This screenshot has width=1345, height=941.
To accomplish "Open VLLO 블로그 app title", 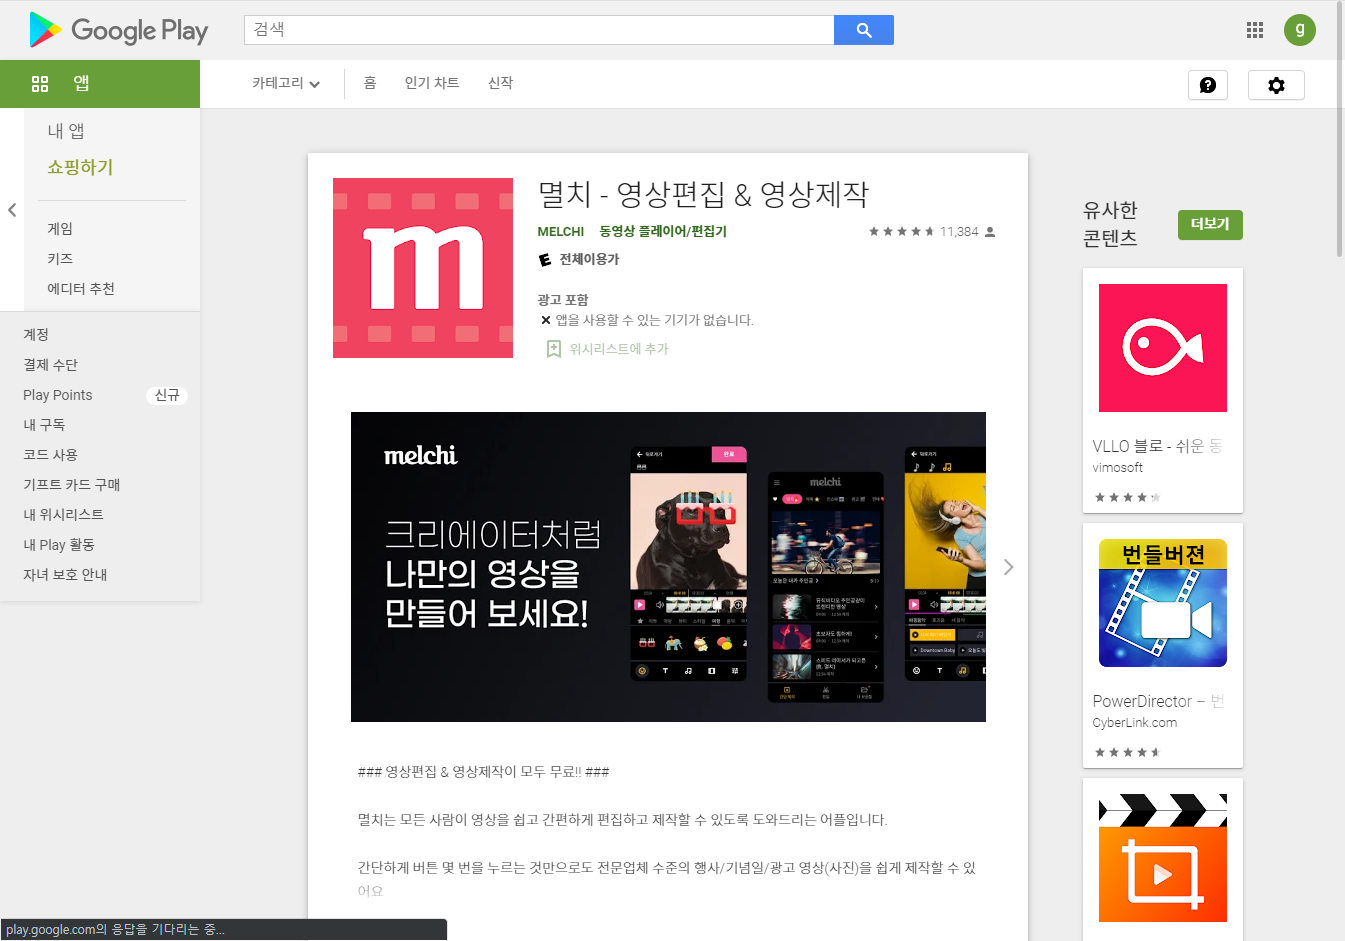I will point(1157,446).
